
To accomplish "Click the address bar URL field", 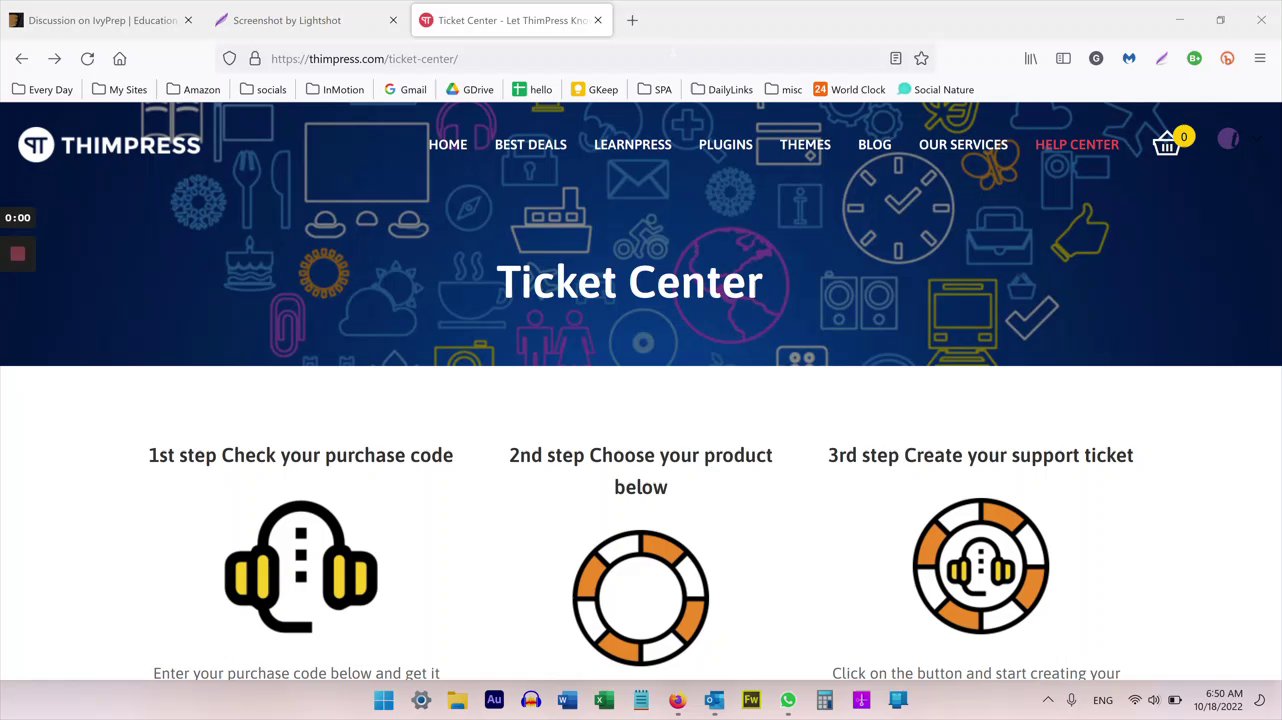I will click(575, 59).
